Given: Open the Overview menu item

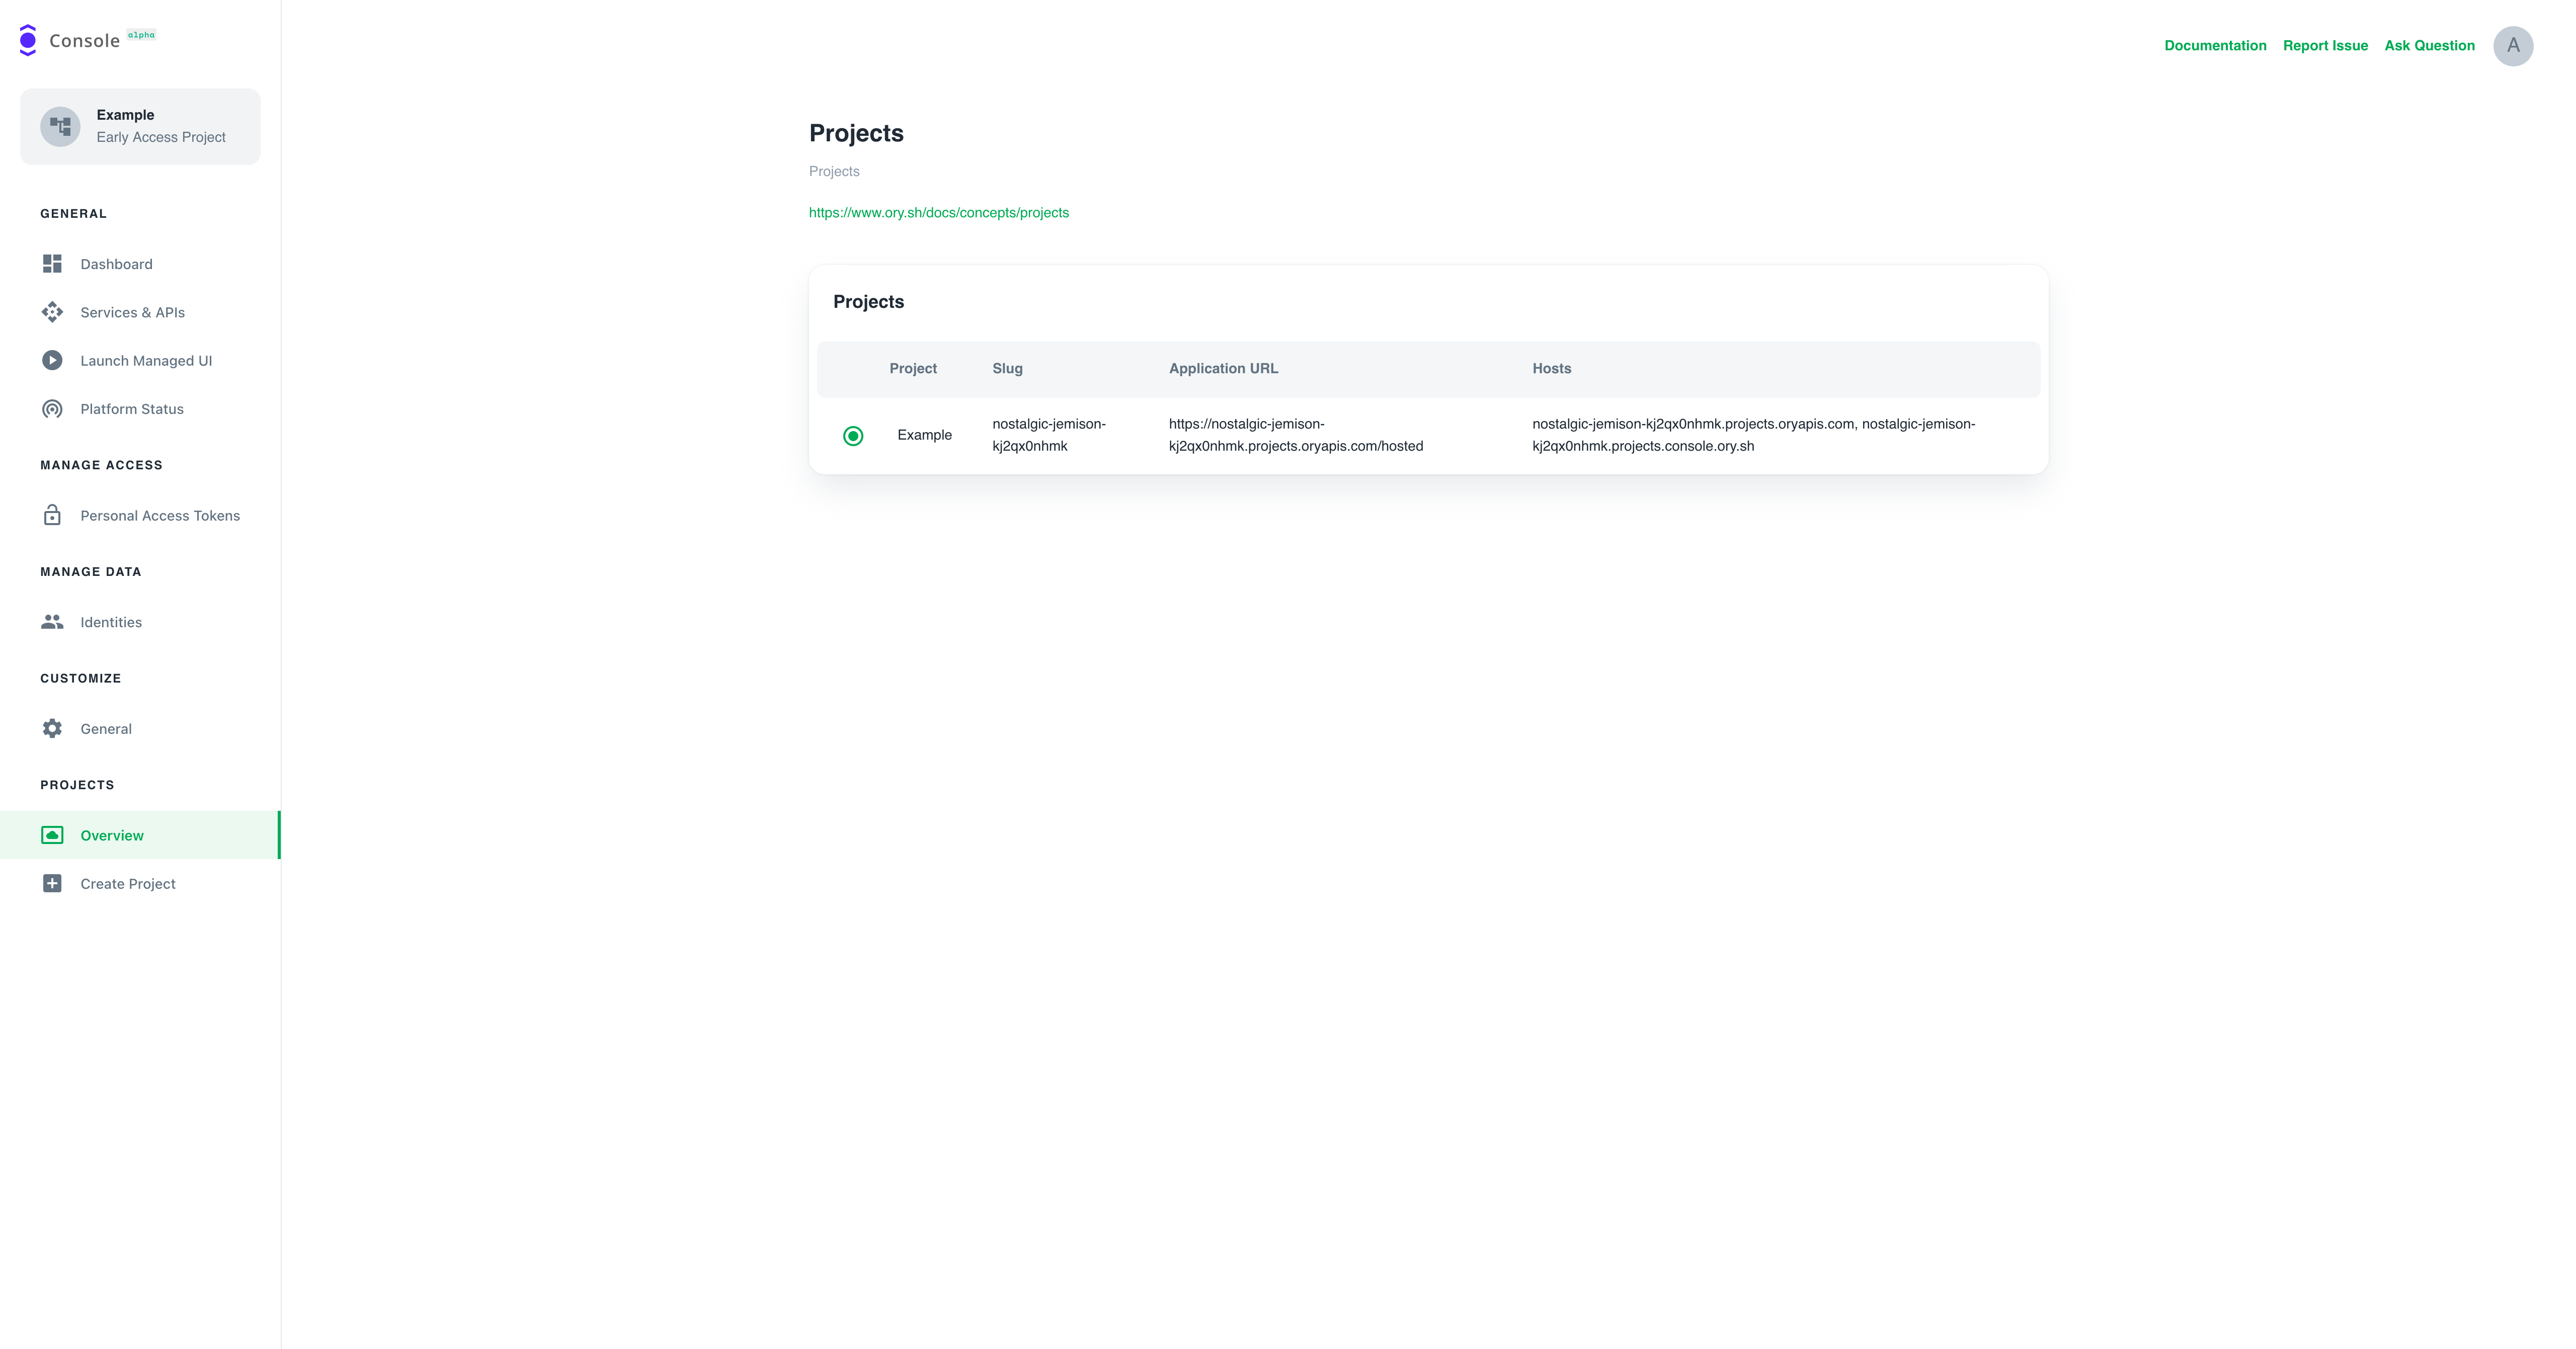Looking at the screenshot, I should (x=112, y=835).
